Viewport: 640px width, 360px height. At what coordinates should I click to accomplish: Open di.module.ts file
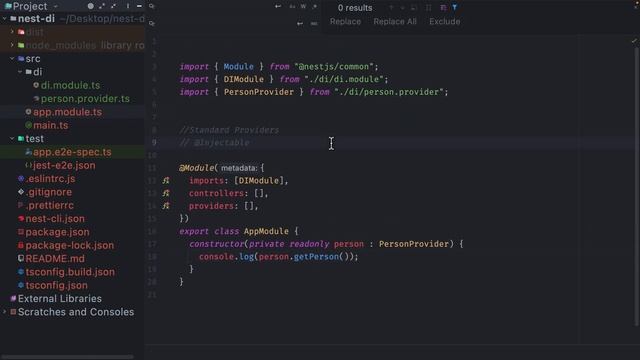[x=70, y=85]
